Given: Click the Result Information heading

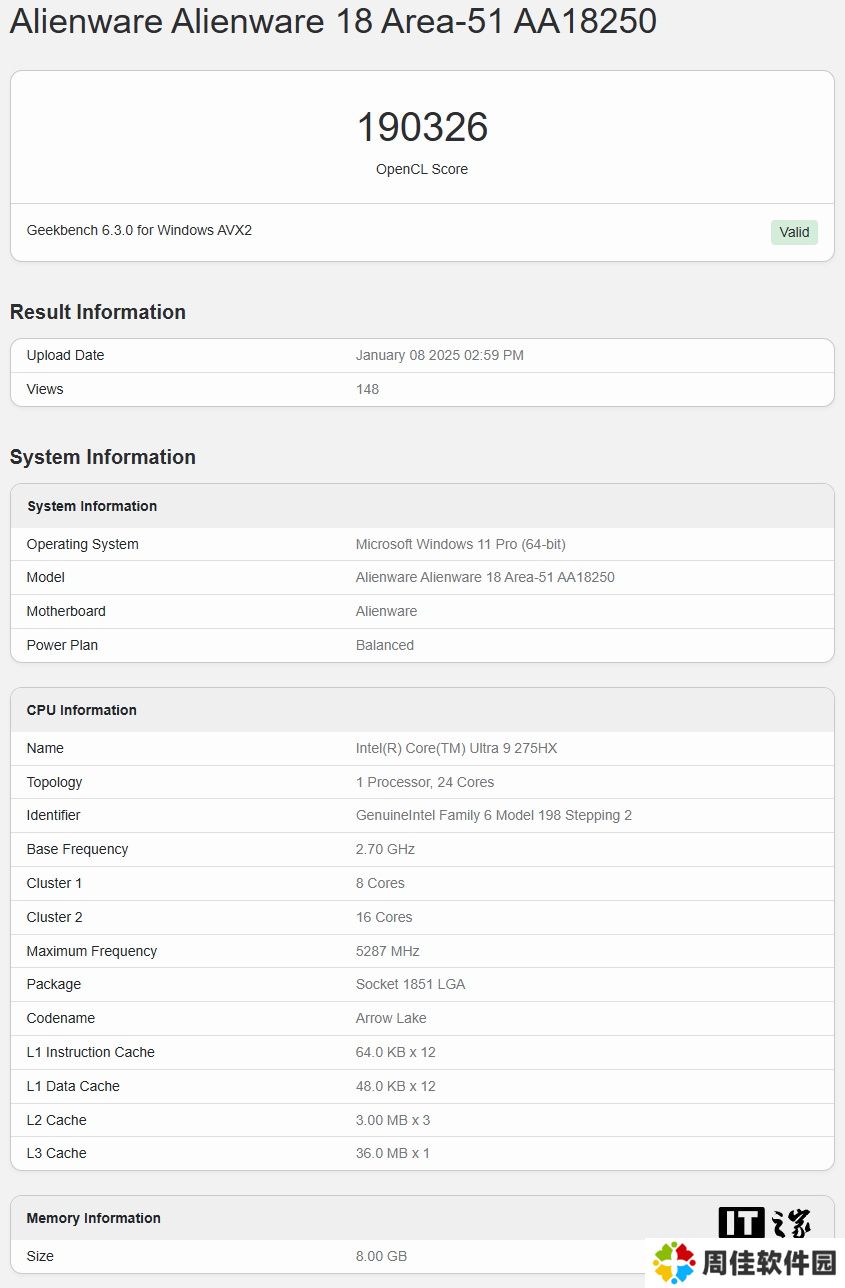Looking at the screenshot, I should tap(98, 312).
